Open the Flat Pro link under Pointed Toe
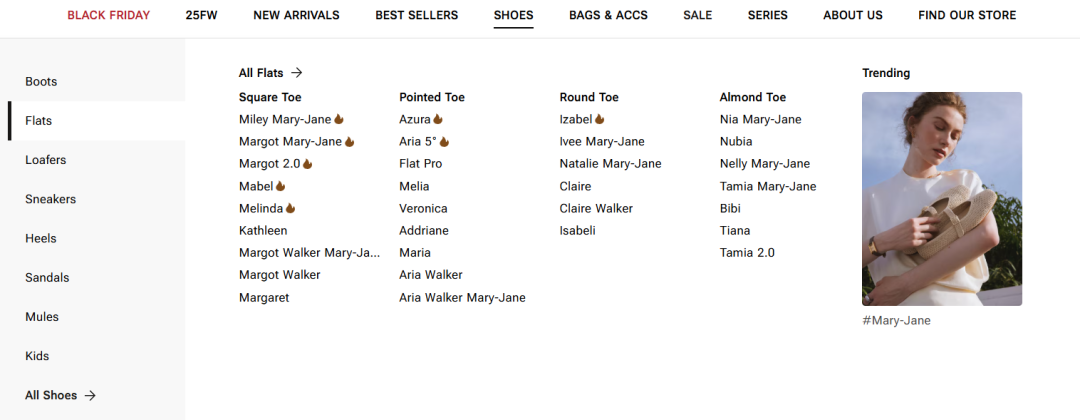This screenshot has width=1080, height=420. [420, 164]
